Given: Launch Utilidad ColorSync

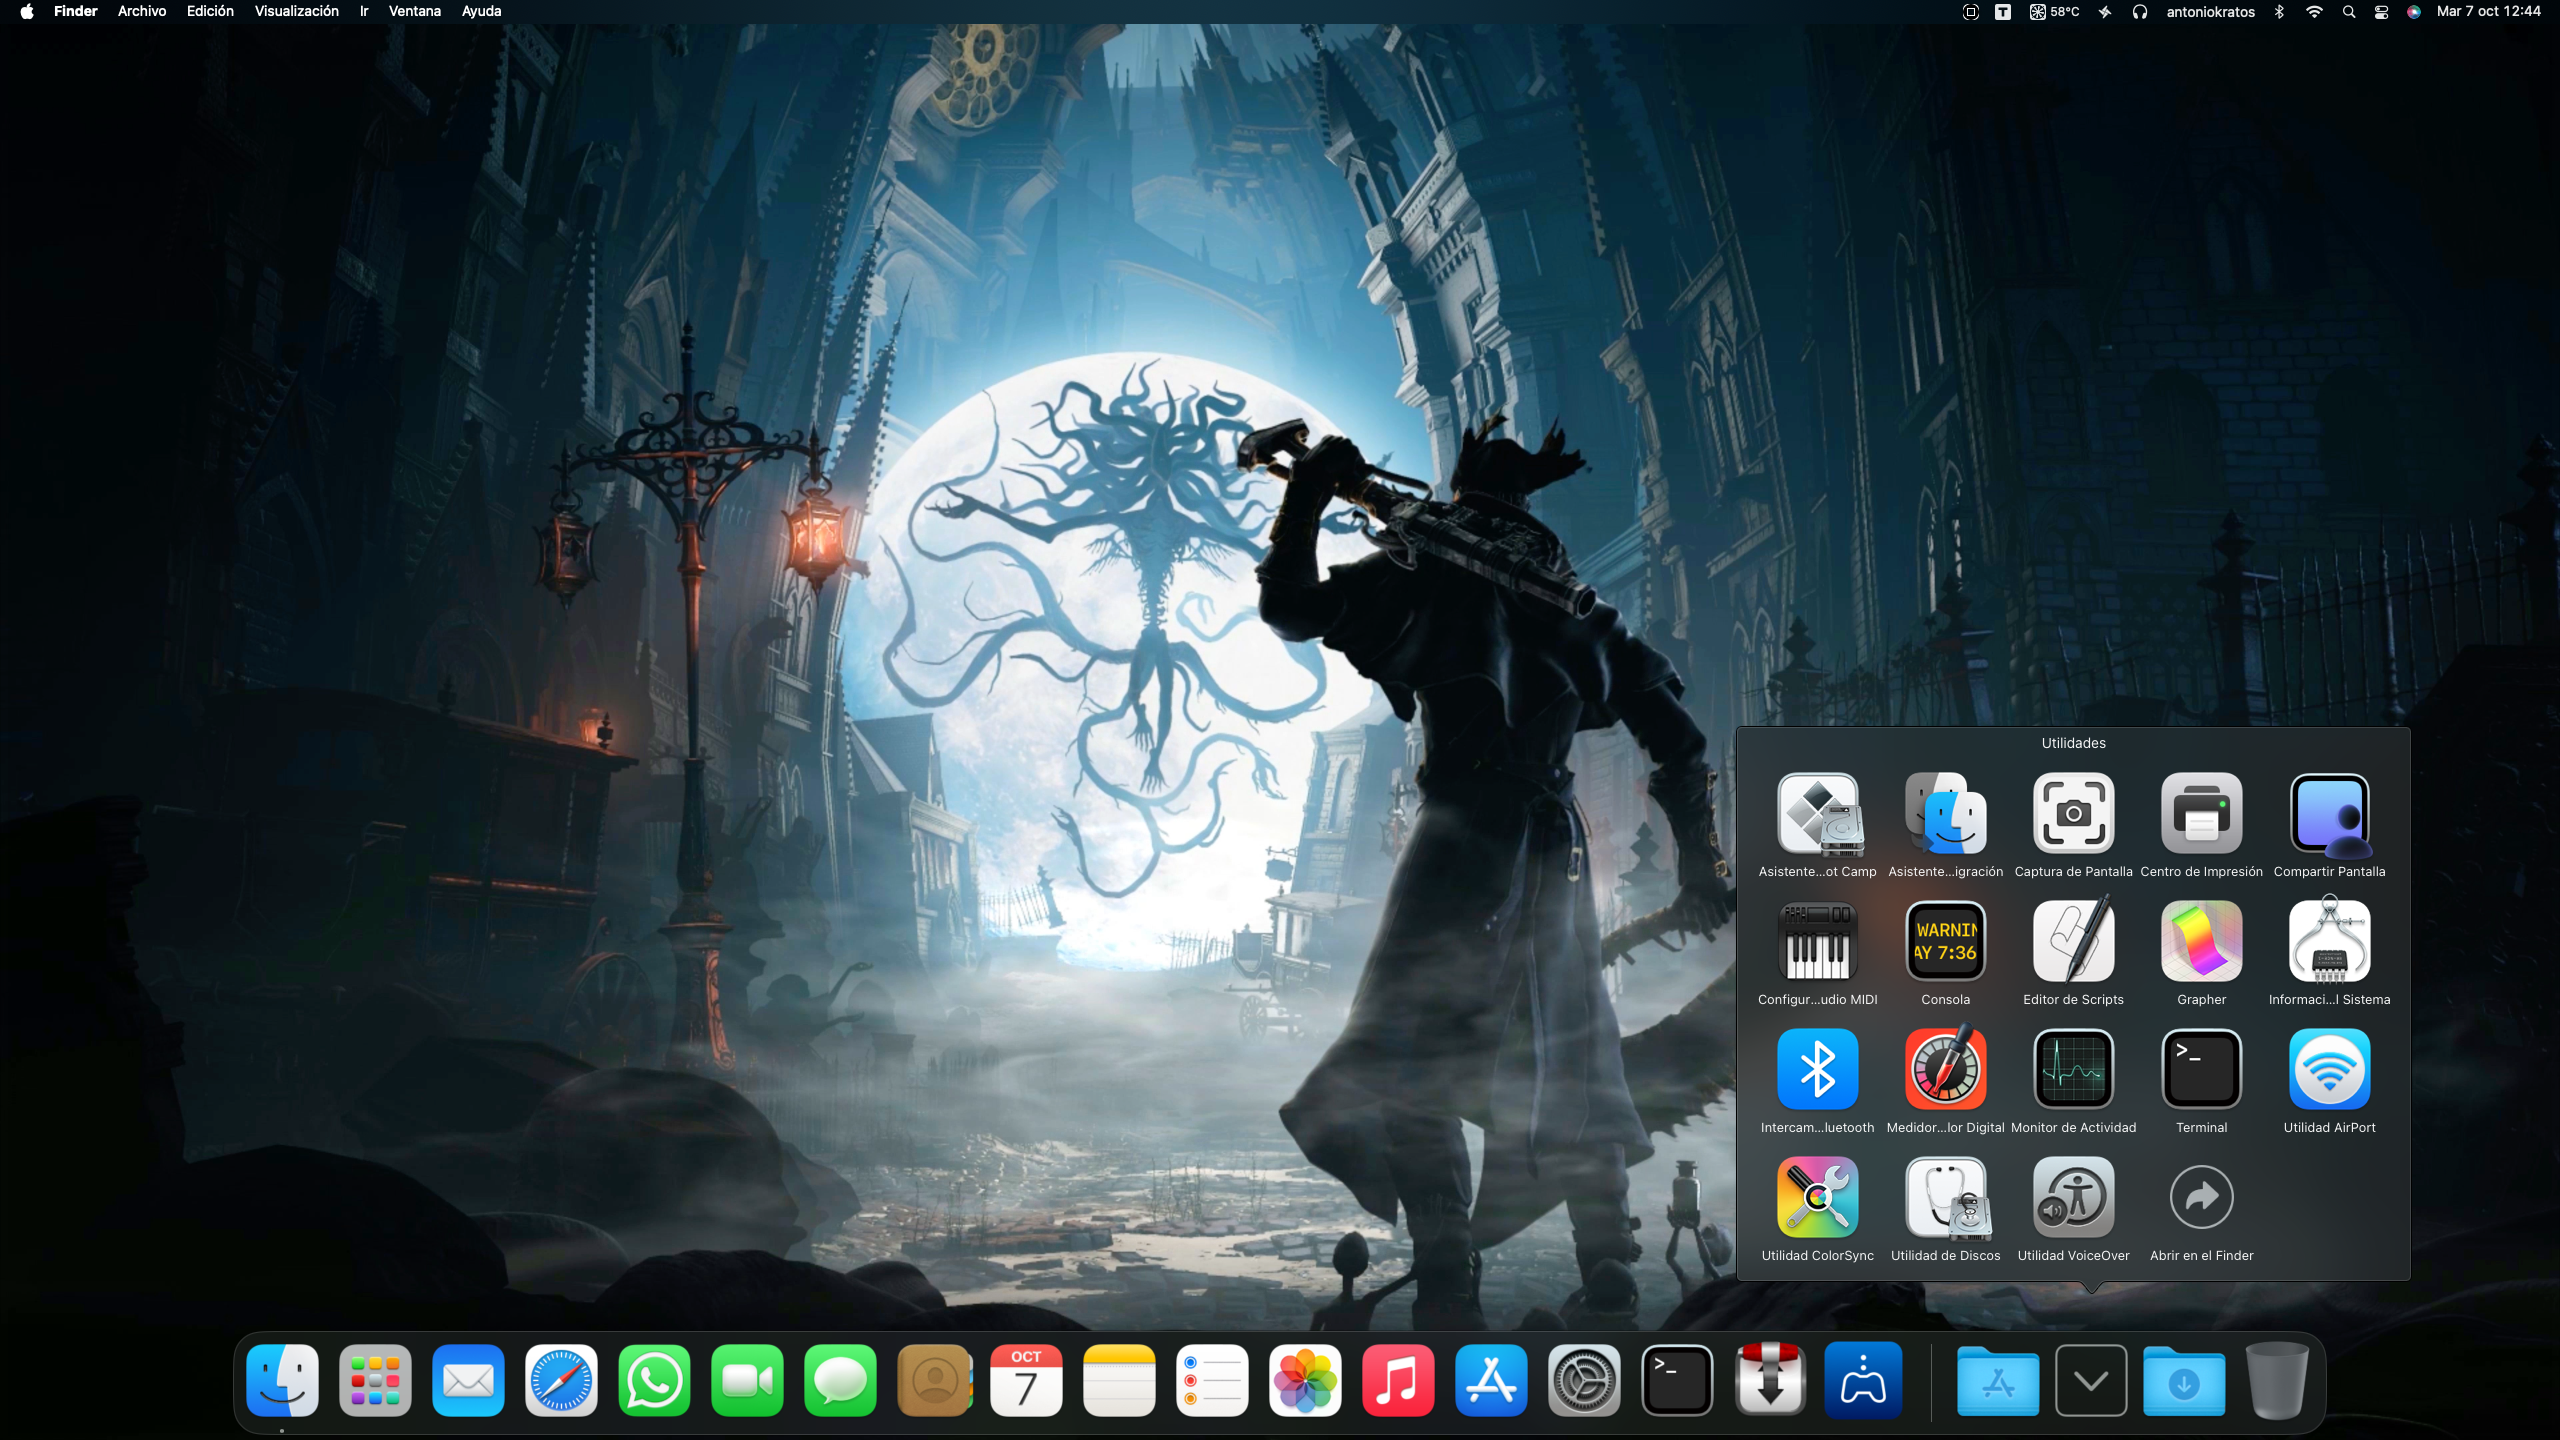Looking at the screenshot, I should coord(1817,1198).
